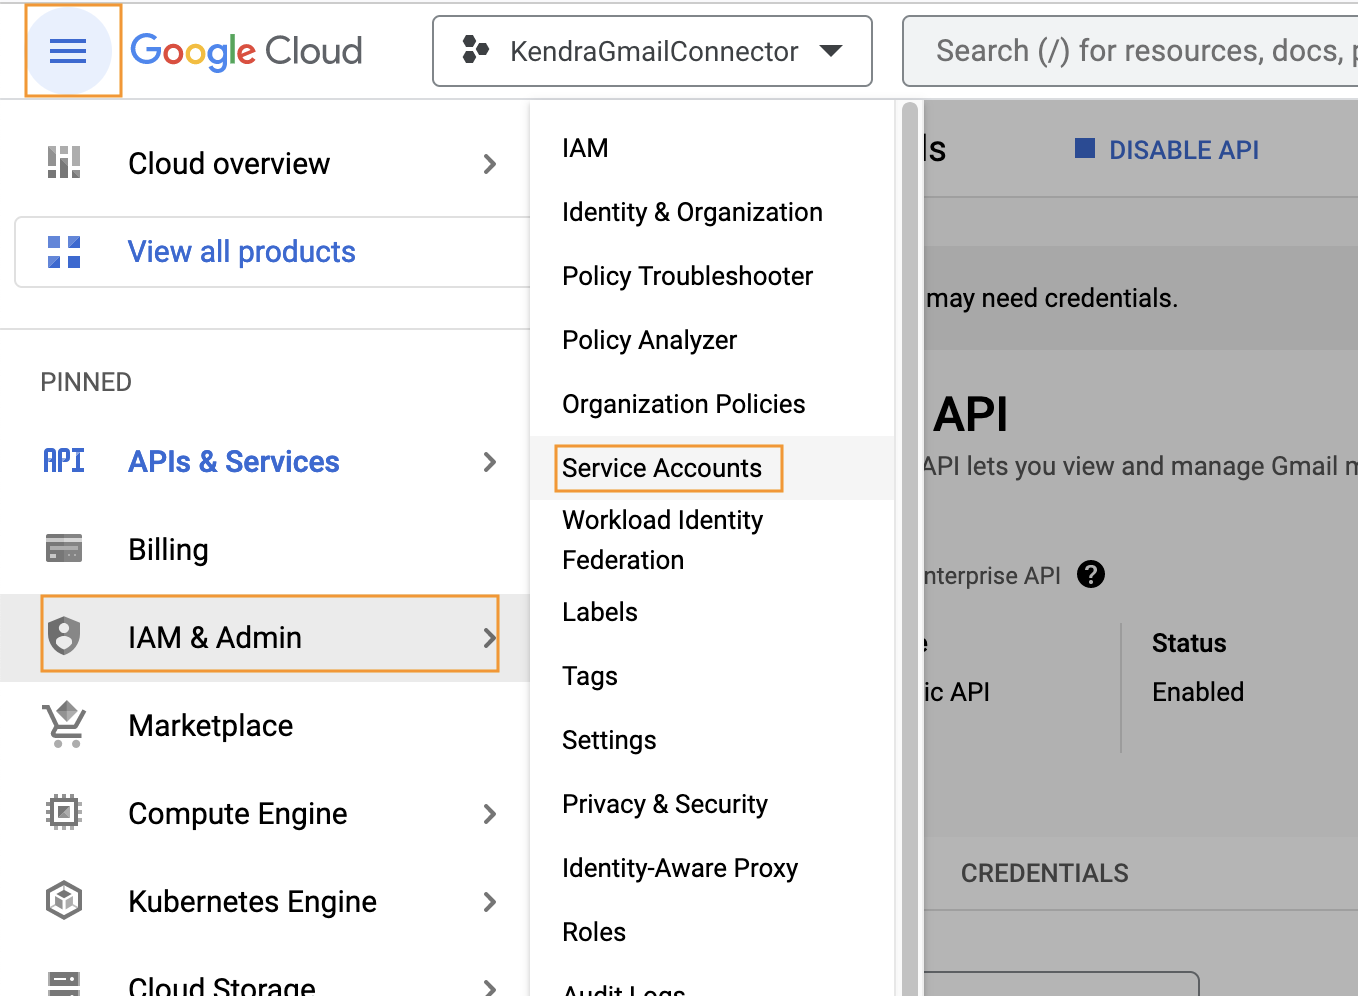Click the Disable API square stop icon

click(x=1085, y=149)
